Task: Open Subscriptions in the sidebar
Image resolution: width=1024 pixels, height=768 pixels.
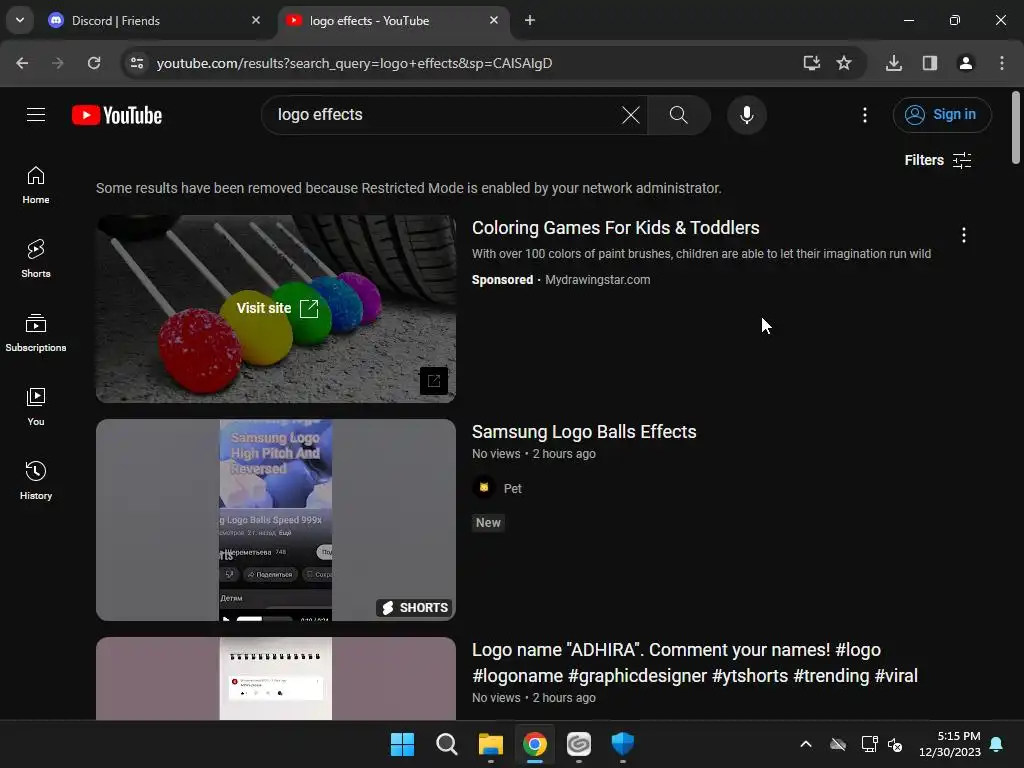Action: pyautogui.click(x=36, y=333)
